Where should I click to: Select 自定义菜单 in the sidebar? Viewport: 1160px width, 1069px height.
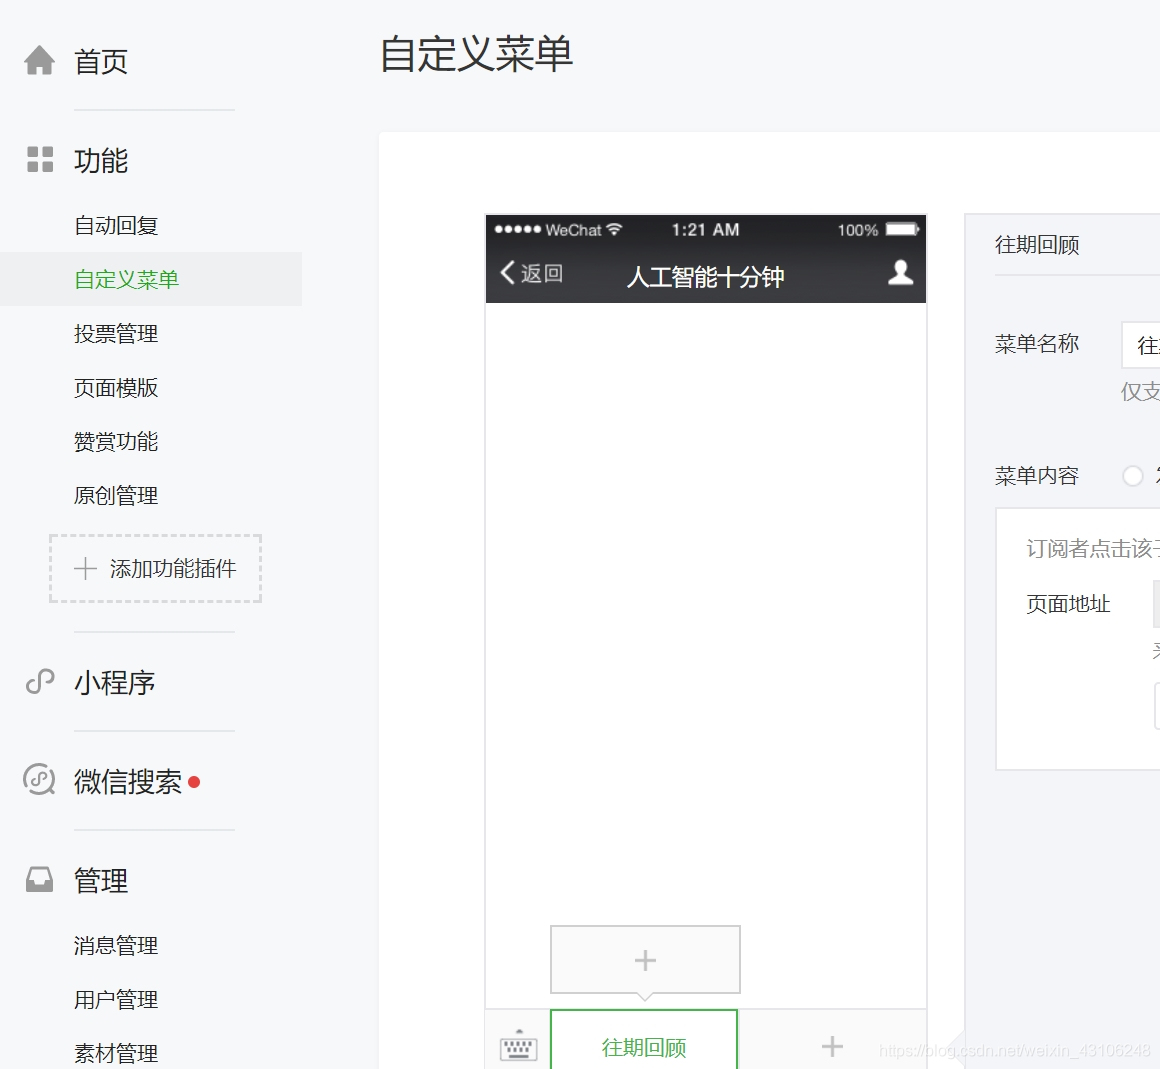click(127, 279)
